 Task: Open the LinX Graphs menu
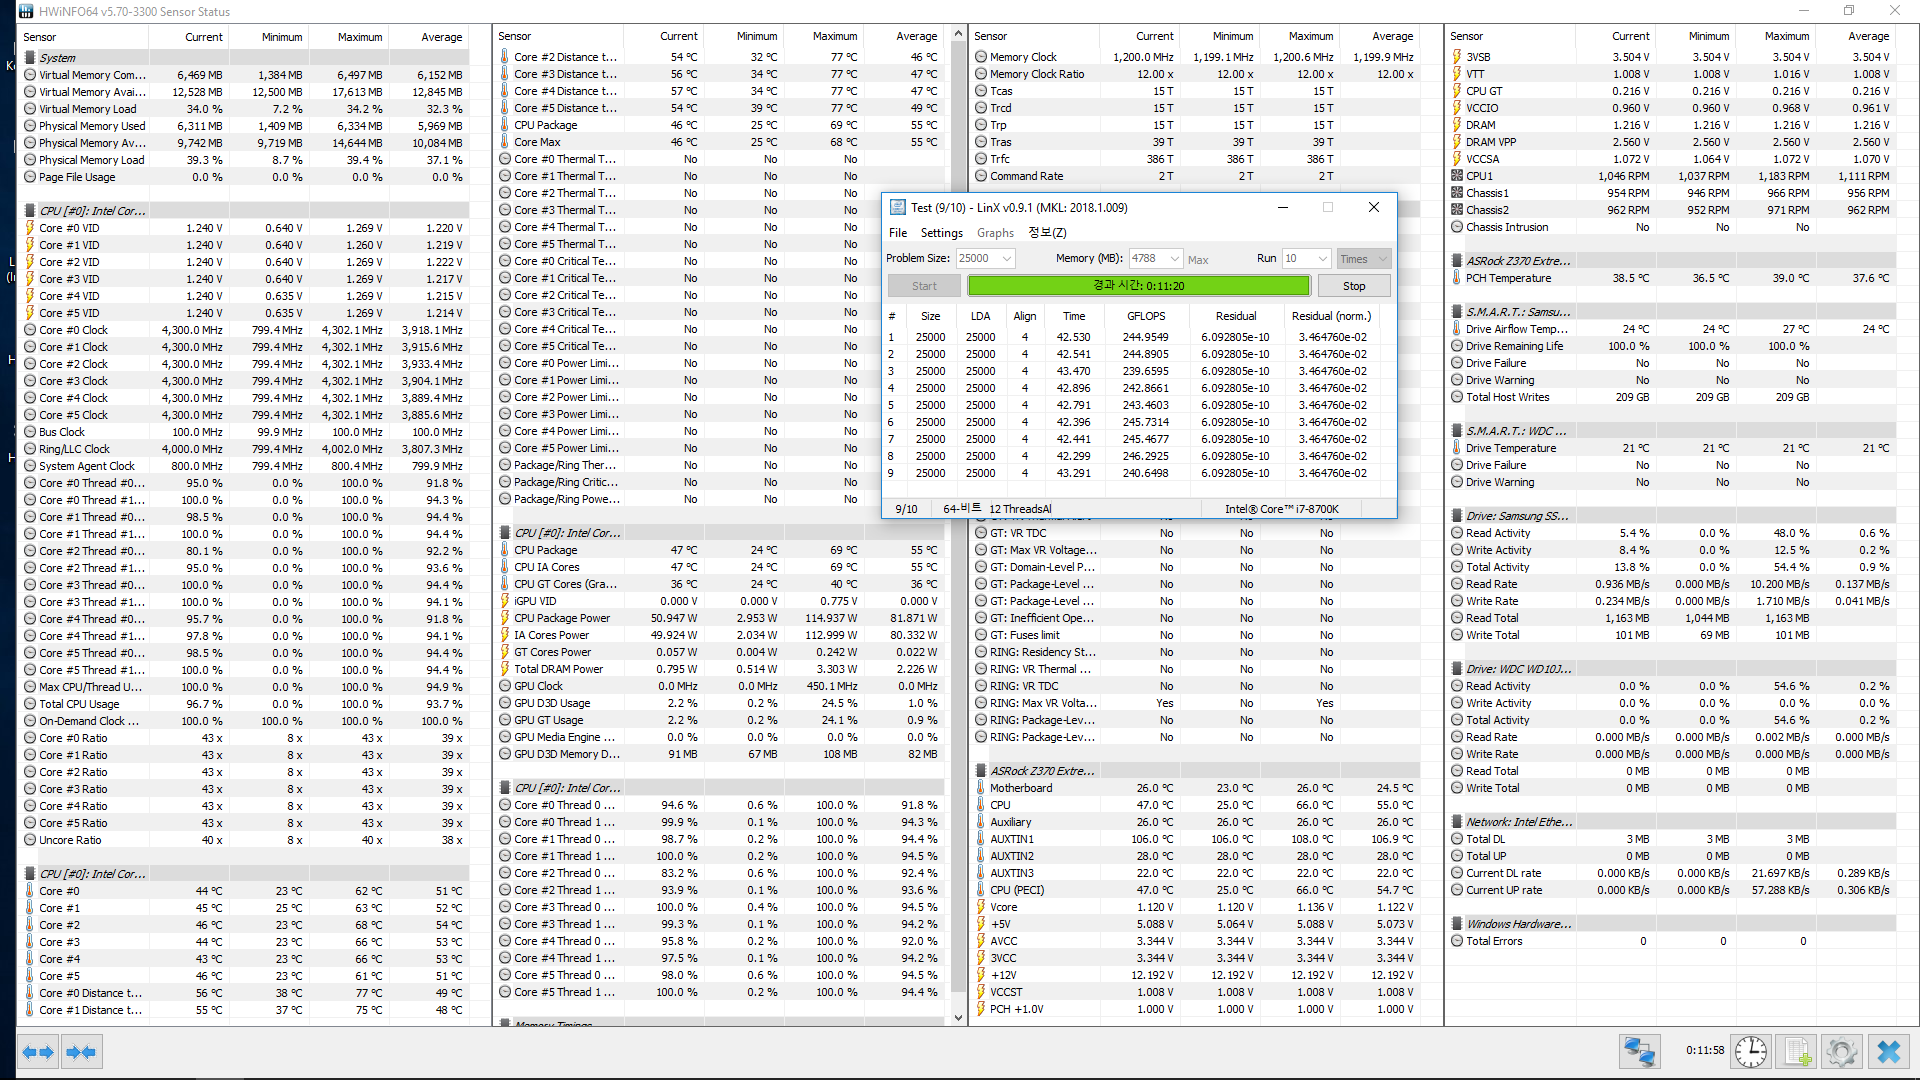tap(995, 233)
